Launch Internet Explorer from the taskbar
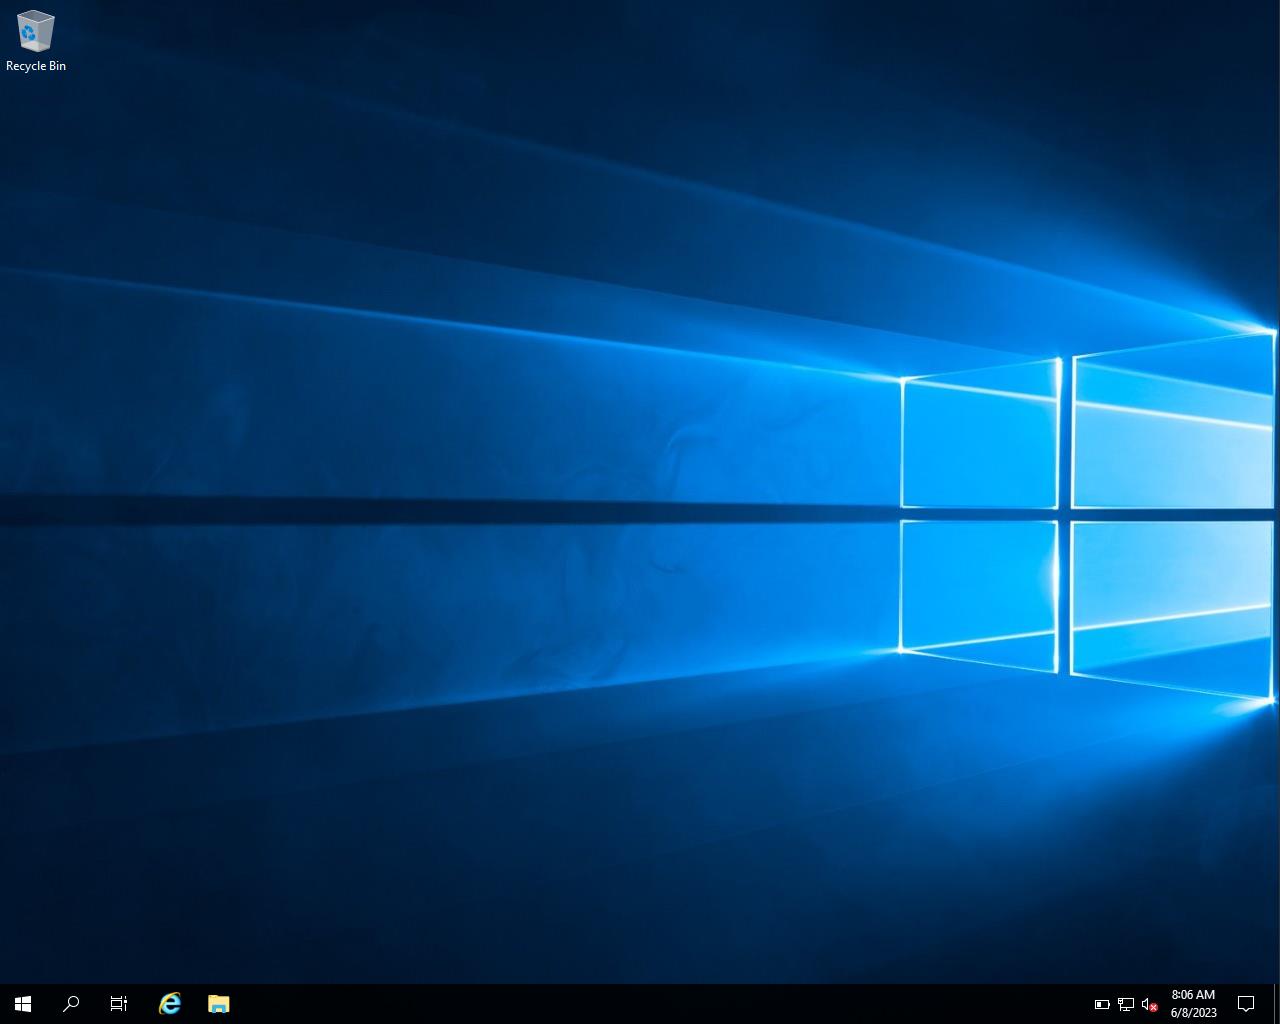 point(170,1003)
